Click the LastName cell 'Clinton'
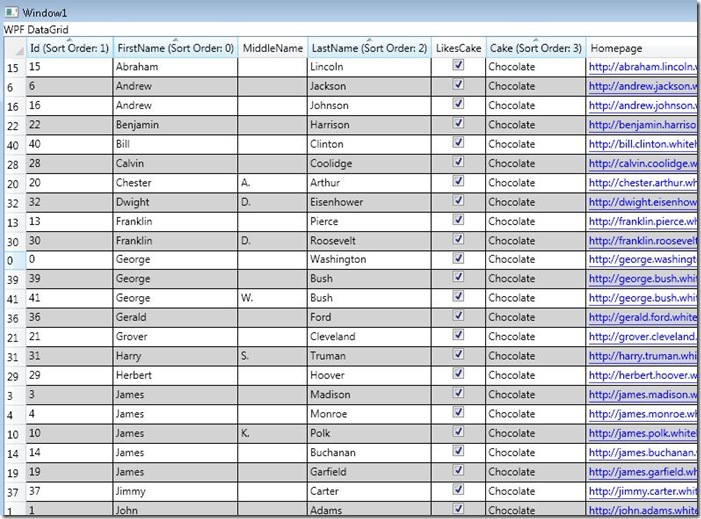The image size is (701, 519). 369,144
